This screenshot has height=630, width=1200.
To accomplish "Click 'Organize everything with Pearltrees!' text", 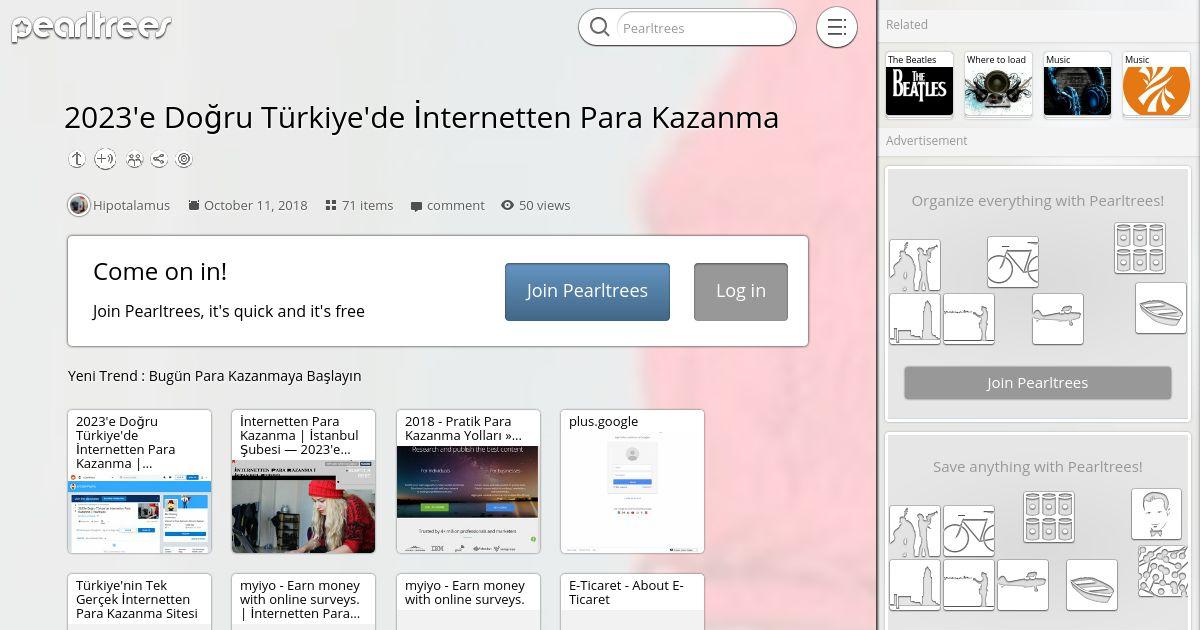I will [x=1038, y=201].
